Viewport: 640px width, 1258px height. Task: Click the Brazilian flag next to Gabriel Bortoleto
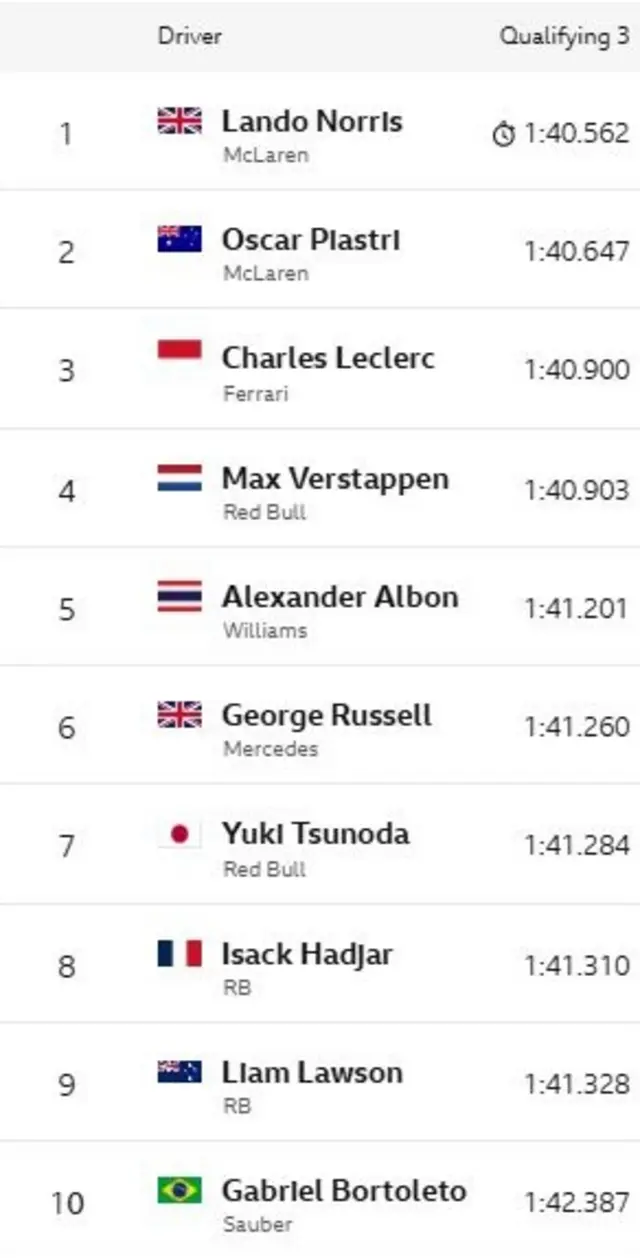tap(180, 1190)
